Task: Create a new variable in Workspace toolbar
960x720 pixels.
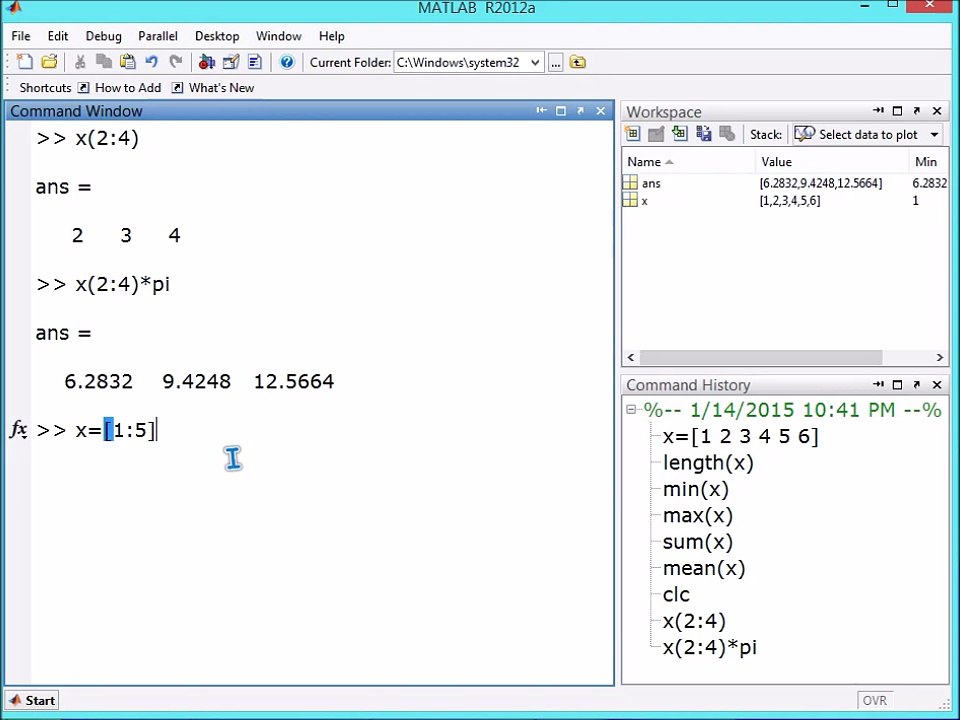Action: coord(632,133)
